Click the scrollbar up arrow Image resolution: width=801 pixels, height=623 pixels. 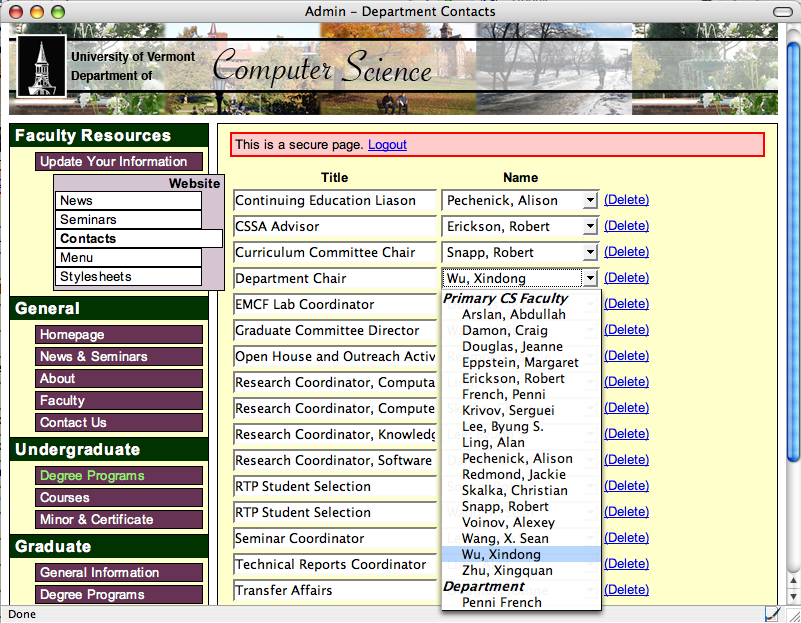click(793, 581)
